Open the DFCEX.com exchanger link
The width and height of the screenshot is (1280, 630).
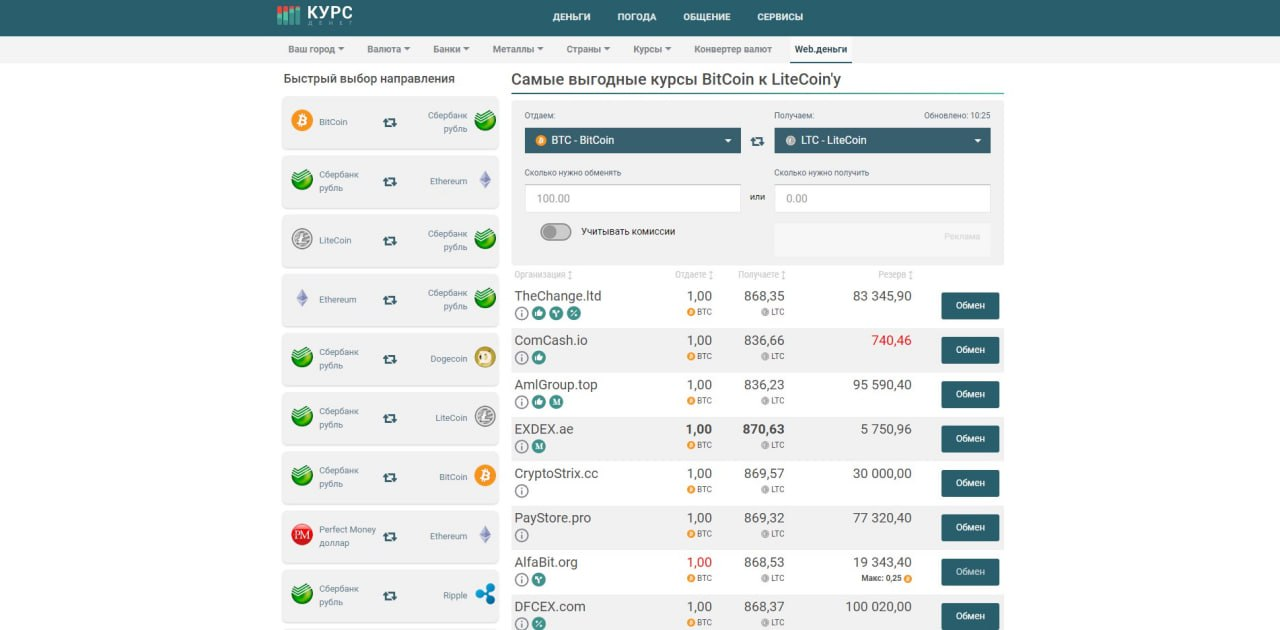550,607
